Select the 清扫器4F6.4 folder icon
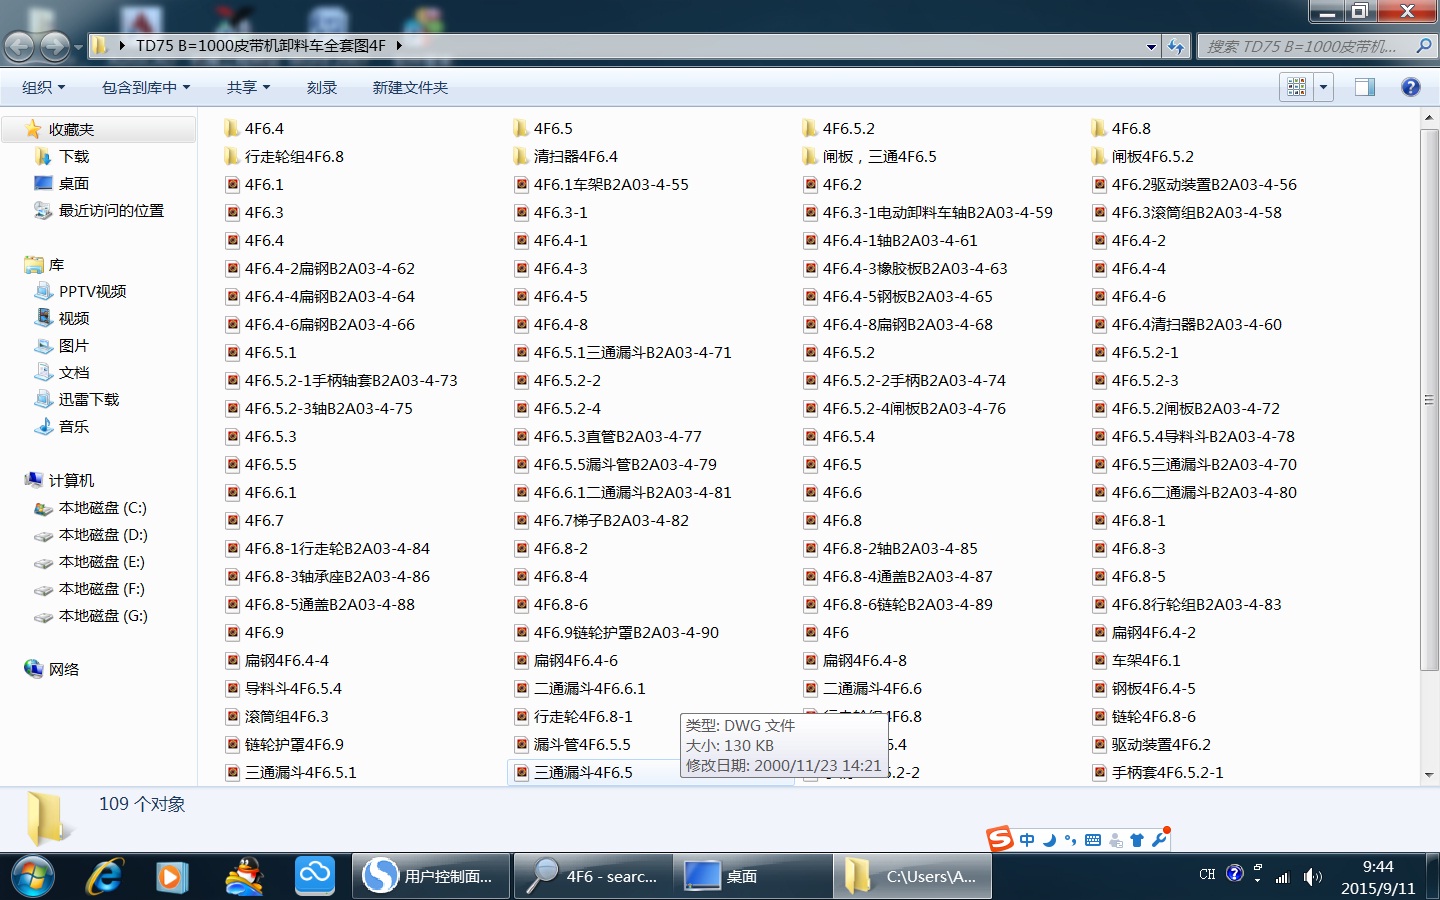1440x900 pixels. (521, 156)
